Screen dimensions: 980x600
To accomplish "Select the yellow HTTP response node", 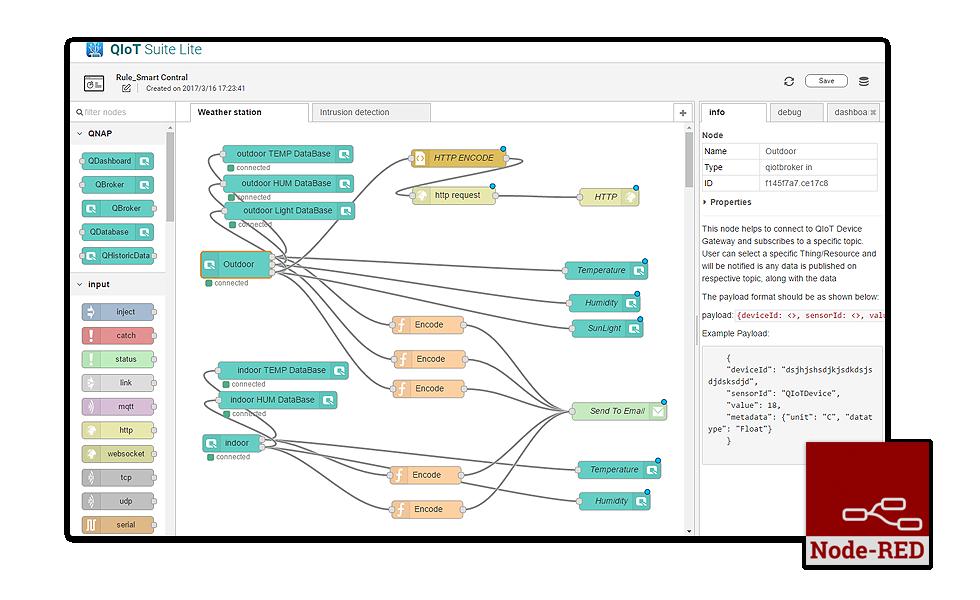I will (609, 197).
